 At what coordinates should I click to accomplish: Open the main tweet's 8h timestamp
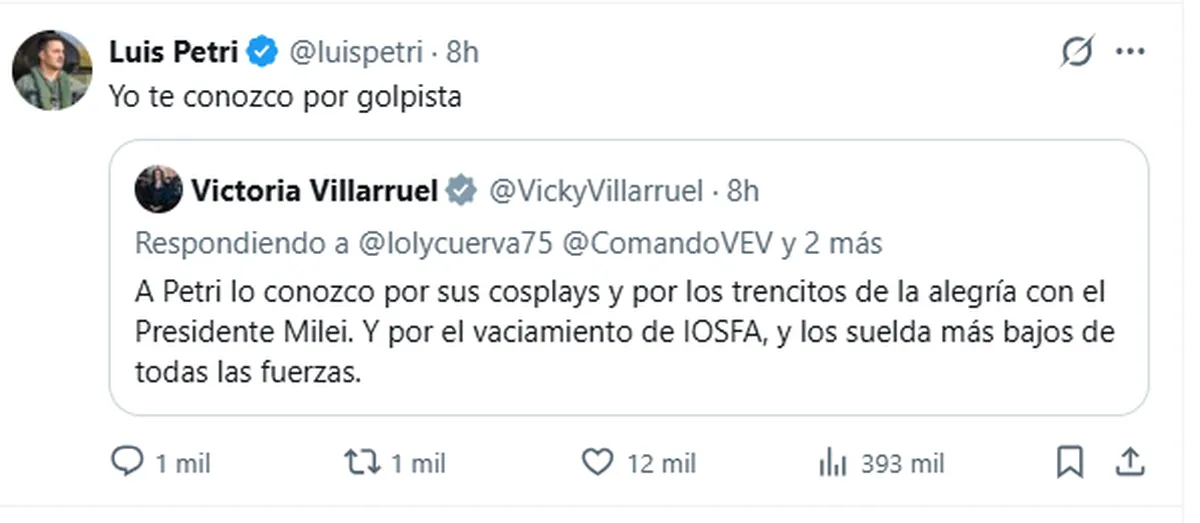[463, 52]
